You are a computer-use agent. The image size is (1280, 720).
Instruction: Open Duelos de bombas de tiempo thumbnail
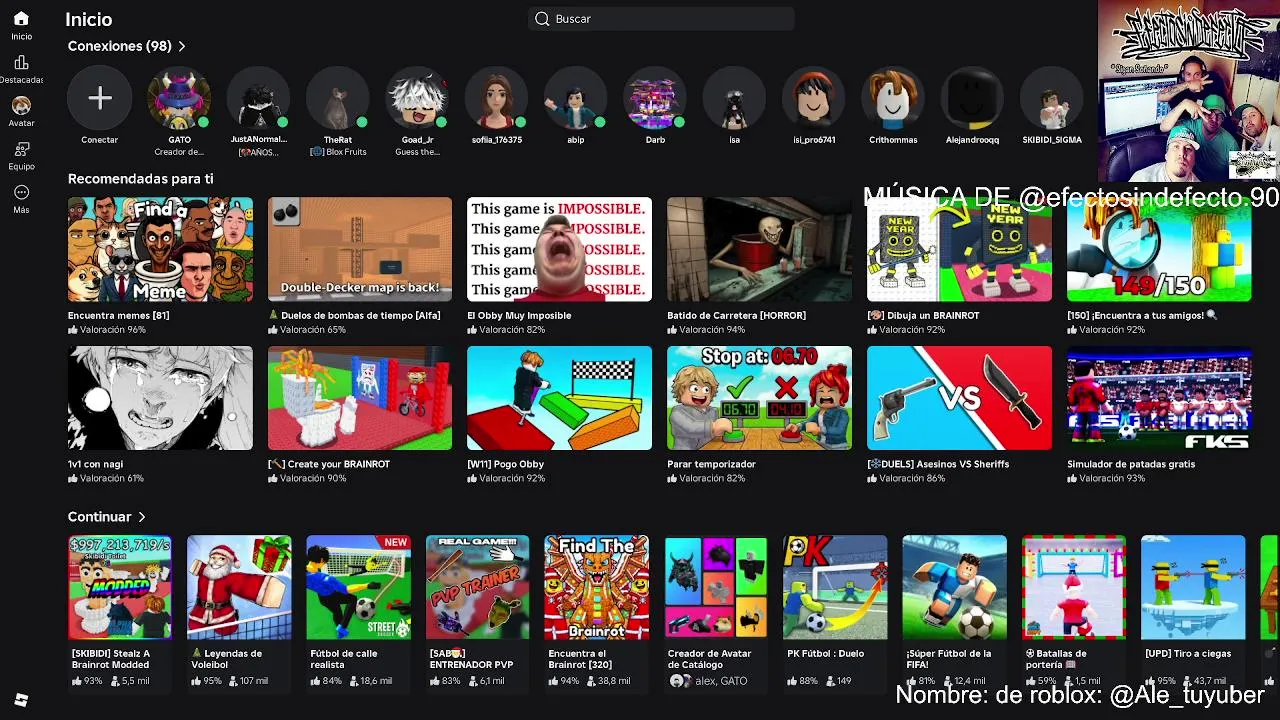click(360, 249)
